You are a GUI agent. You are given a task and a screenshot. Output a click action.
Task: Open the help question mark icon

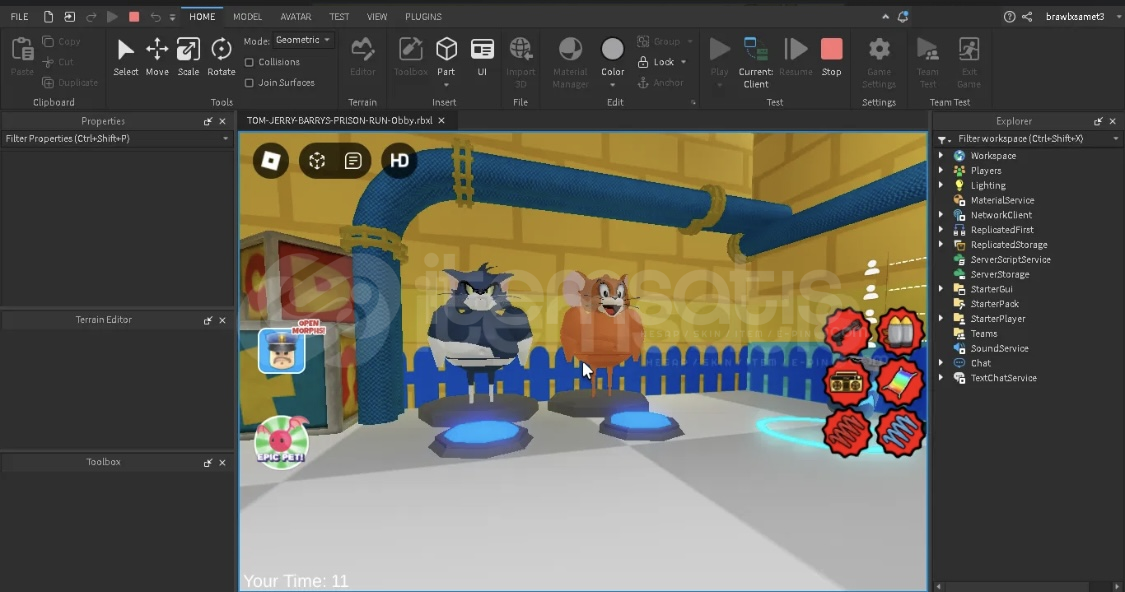(1009, 17)
